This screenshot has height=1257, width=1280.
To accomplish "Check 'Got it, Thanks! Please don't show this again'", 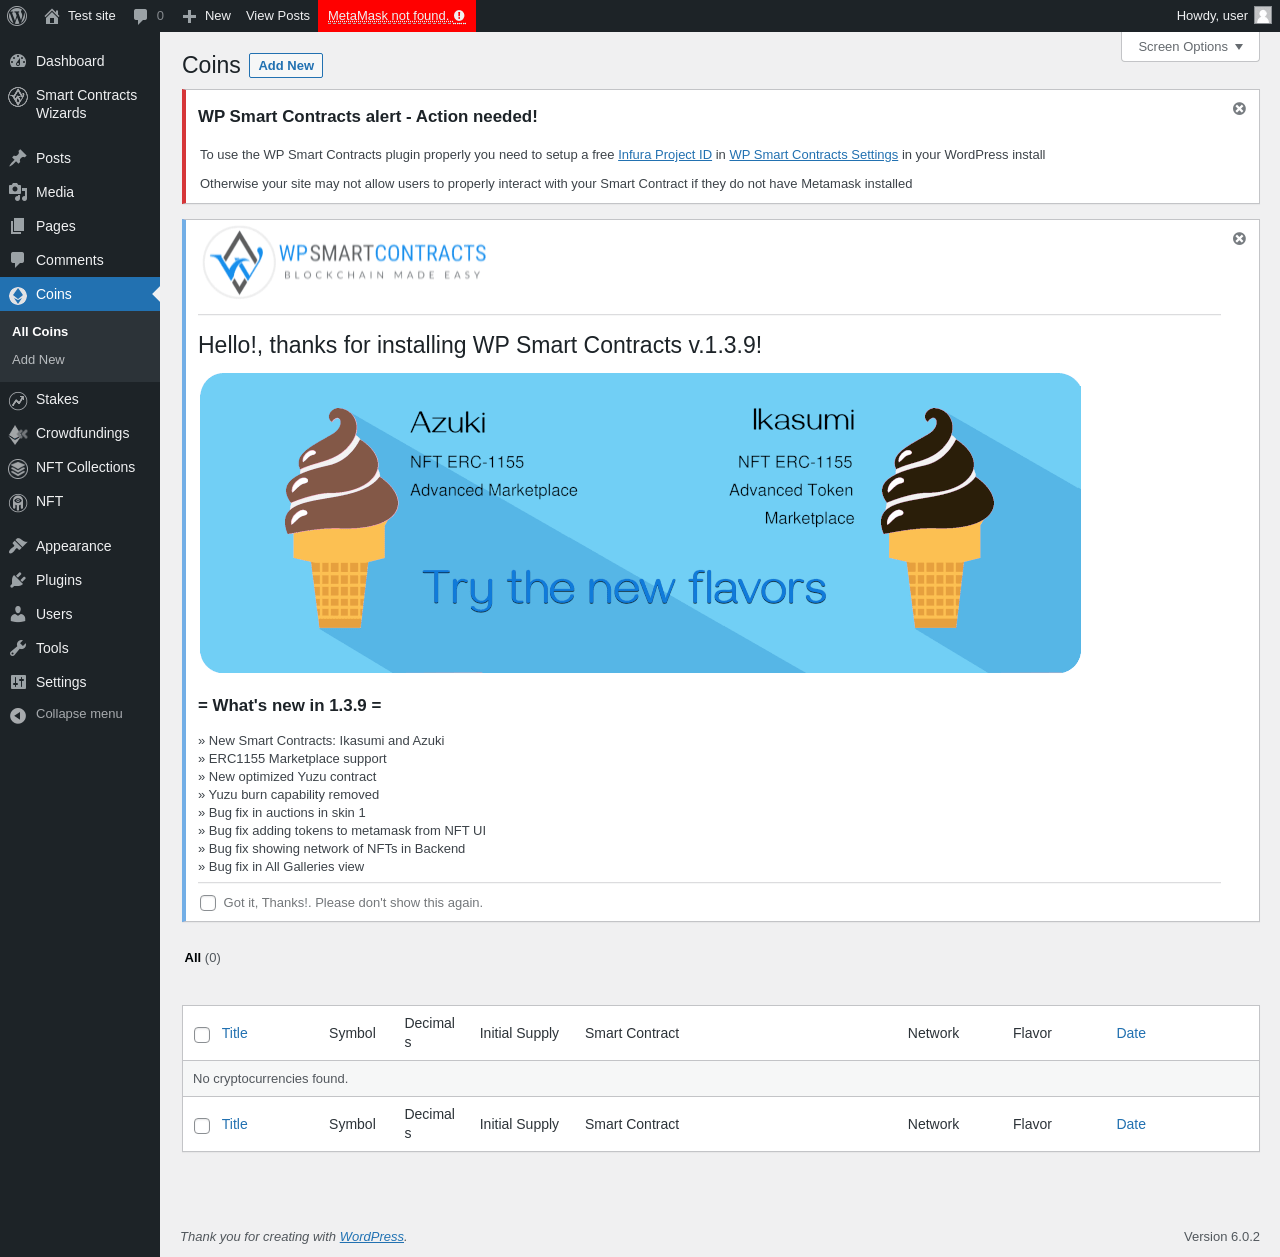I will click(208, 903).
